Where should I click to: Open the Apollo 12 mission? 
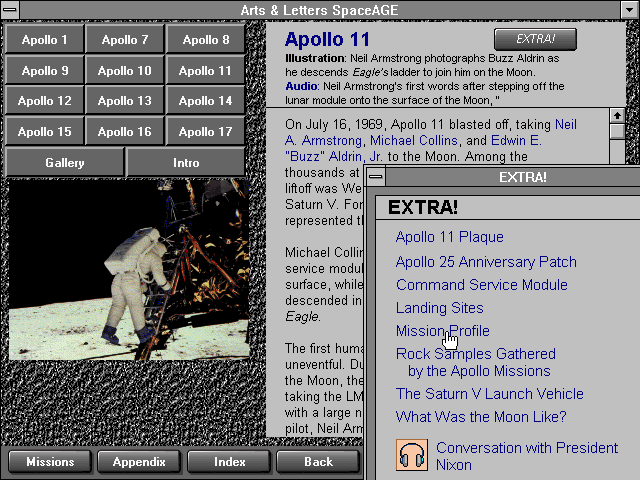44,101
